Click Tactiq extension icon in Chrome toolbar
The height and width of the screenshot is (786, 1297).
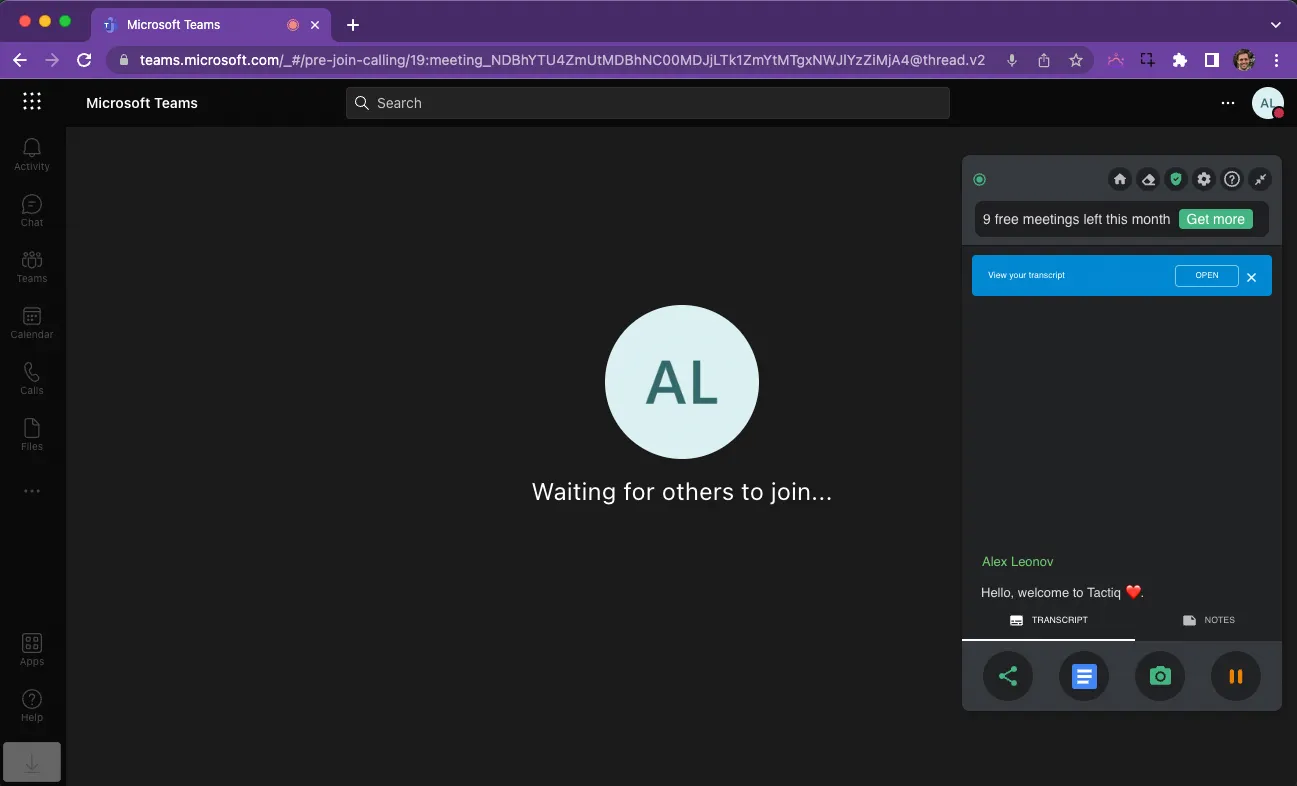click(x=1116, y=60)
